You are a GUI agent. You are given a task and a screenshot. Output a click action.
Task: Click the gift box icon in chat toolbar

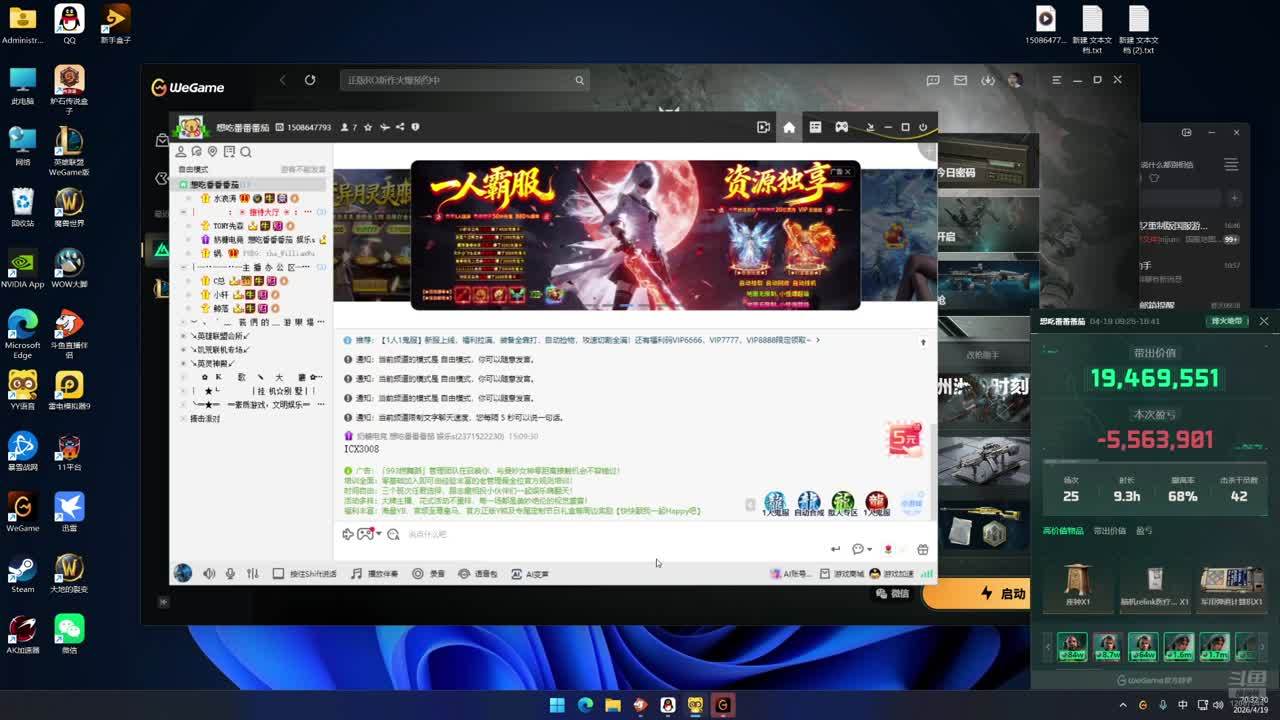tap(922, 549)
